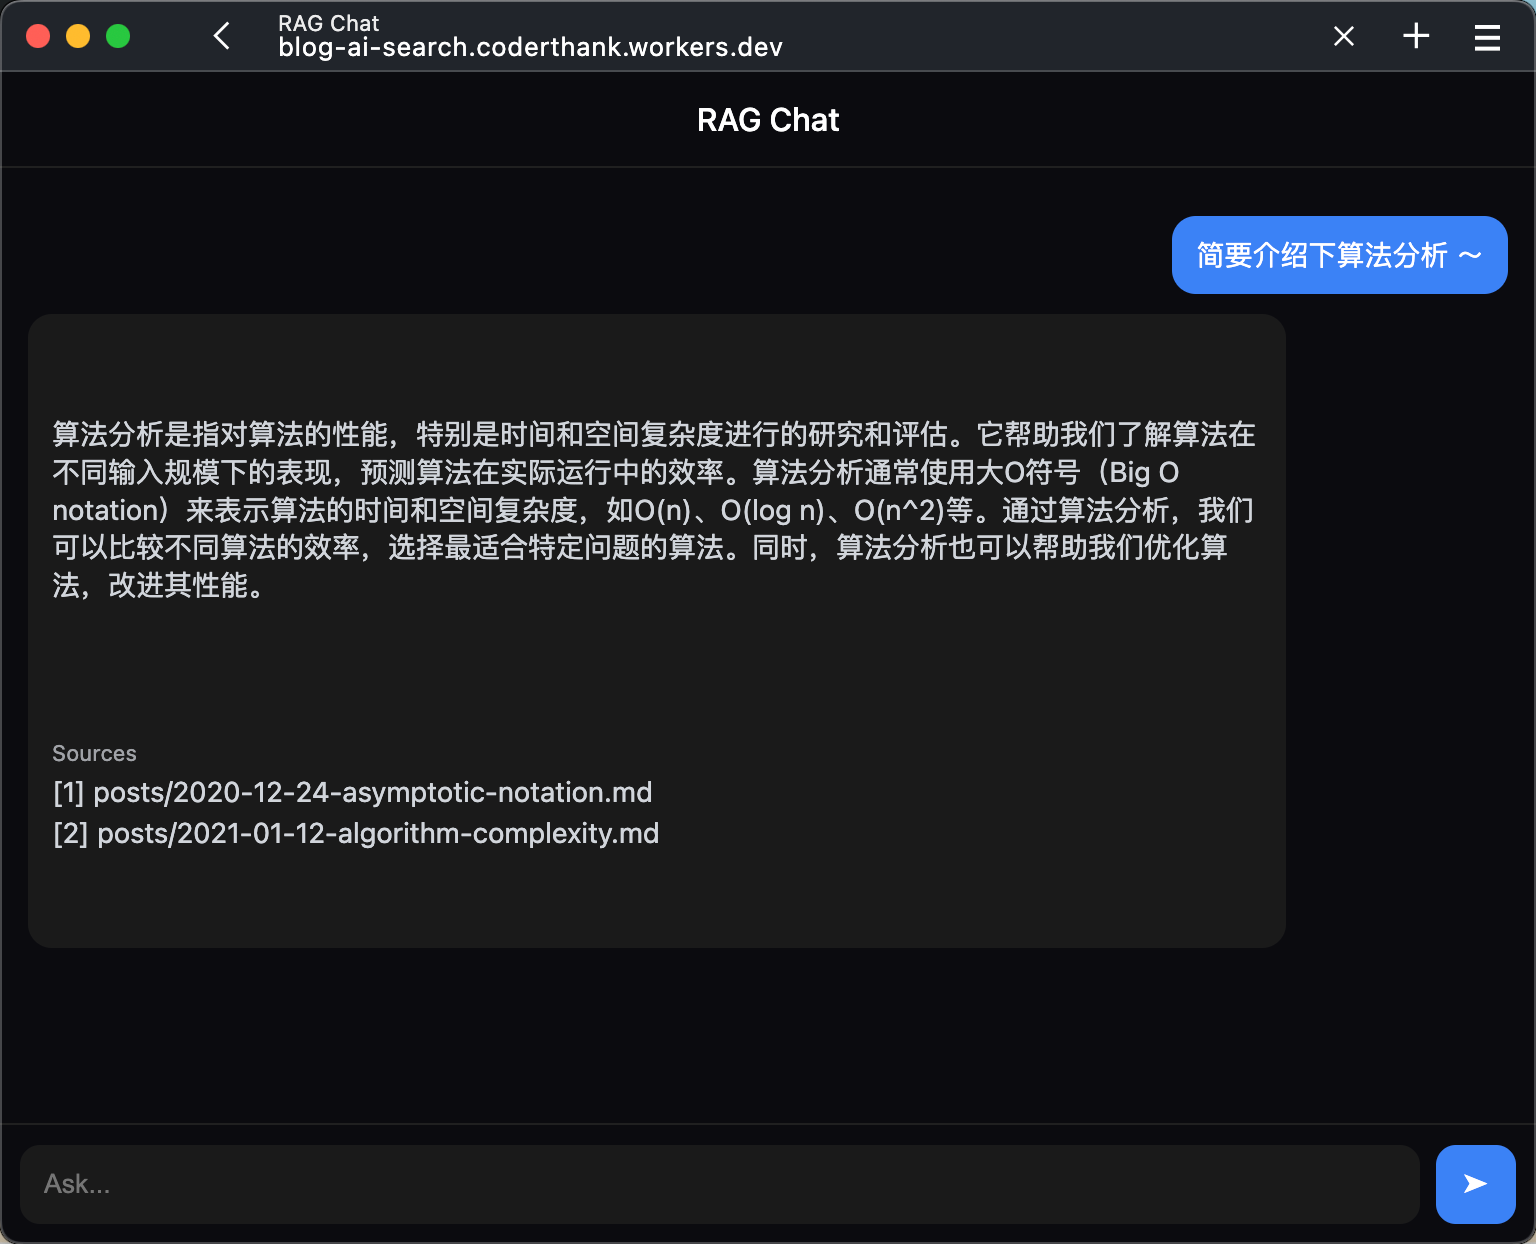Click the Ask input field
Viewport: 1536px width, 1244px height.
(722, 1184)
